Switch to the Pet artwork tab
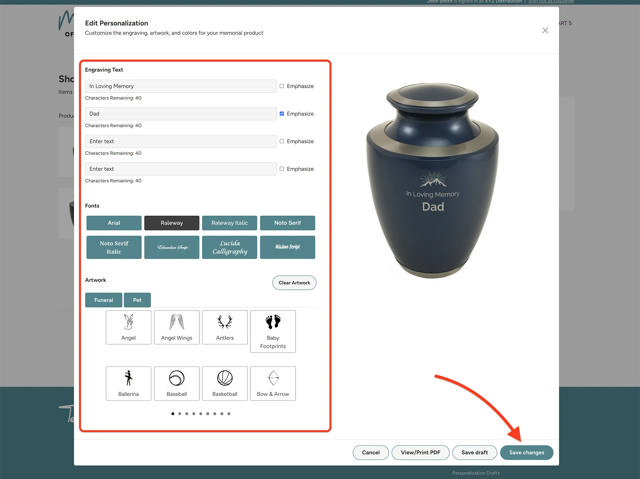This screenshot has height=479, width=640. point(137,300)
